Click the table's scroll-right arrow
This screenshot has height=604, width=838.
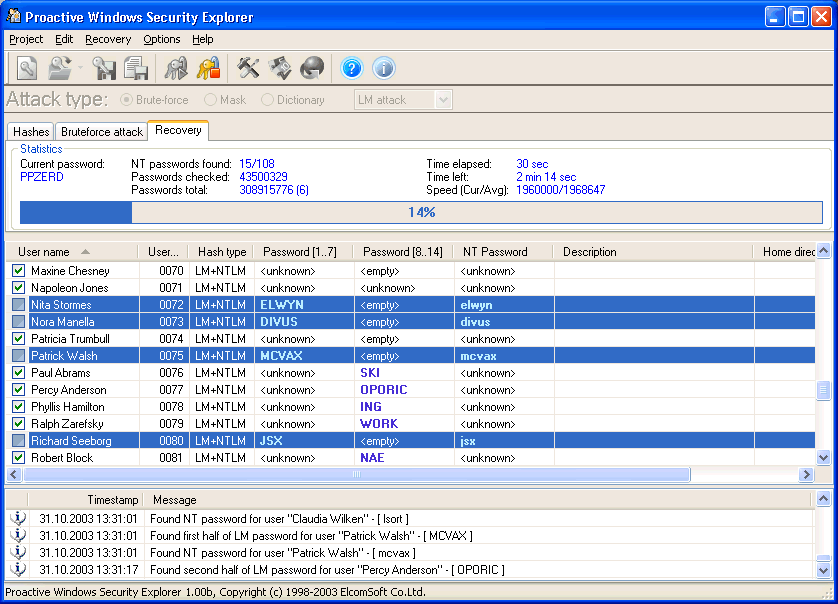(x=806, y=474)
